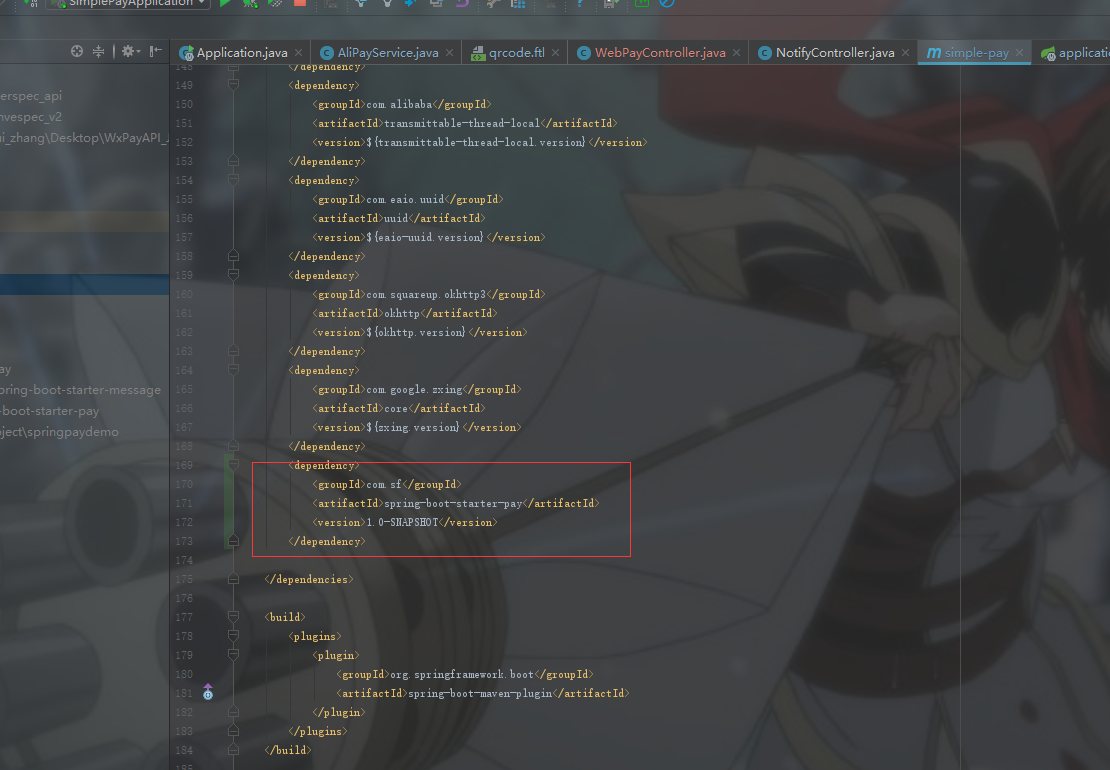
Task: Open project panel settings gear
Action: tap(130, 51)
